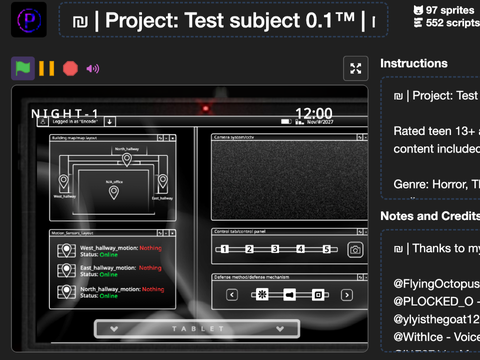Click the Notes and Credits heading
Screen dimensions: 480x360
click(430, 216)
